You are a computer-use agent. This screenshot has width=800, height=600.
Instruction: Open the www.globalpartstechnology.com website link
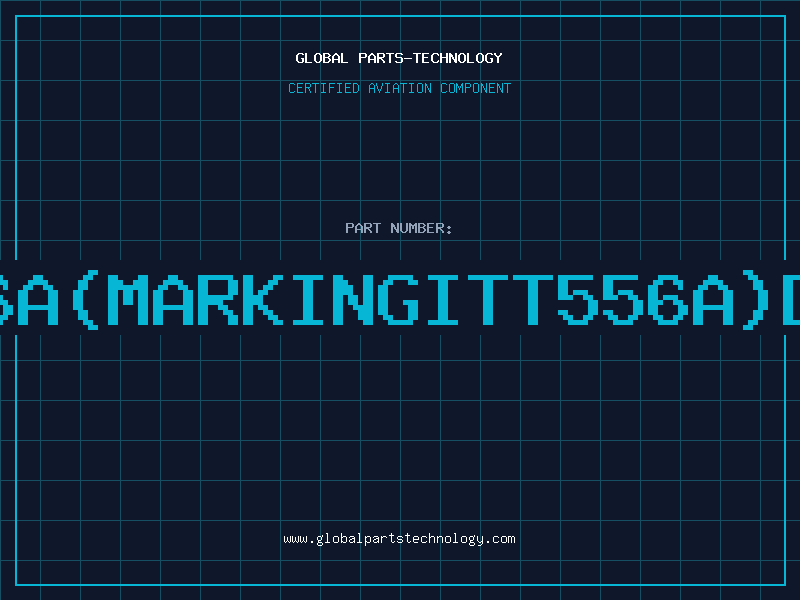click(x=399, y=539)
